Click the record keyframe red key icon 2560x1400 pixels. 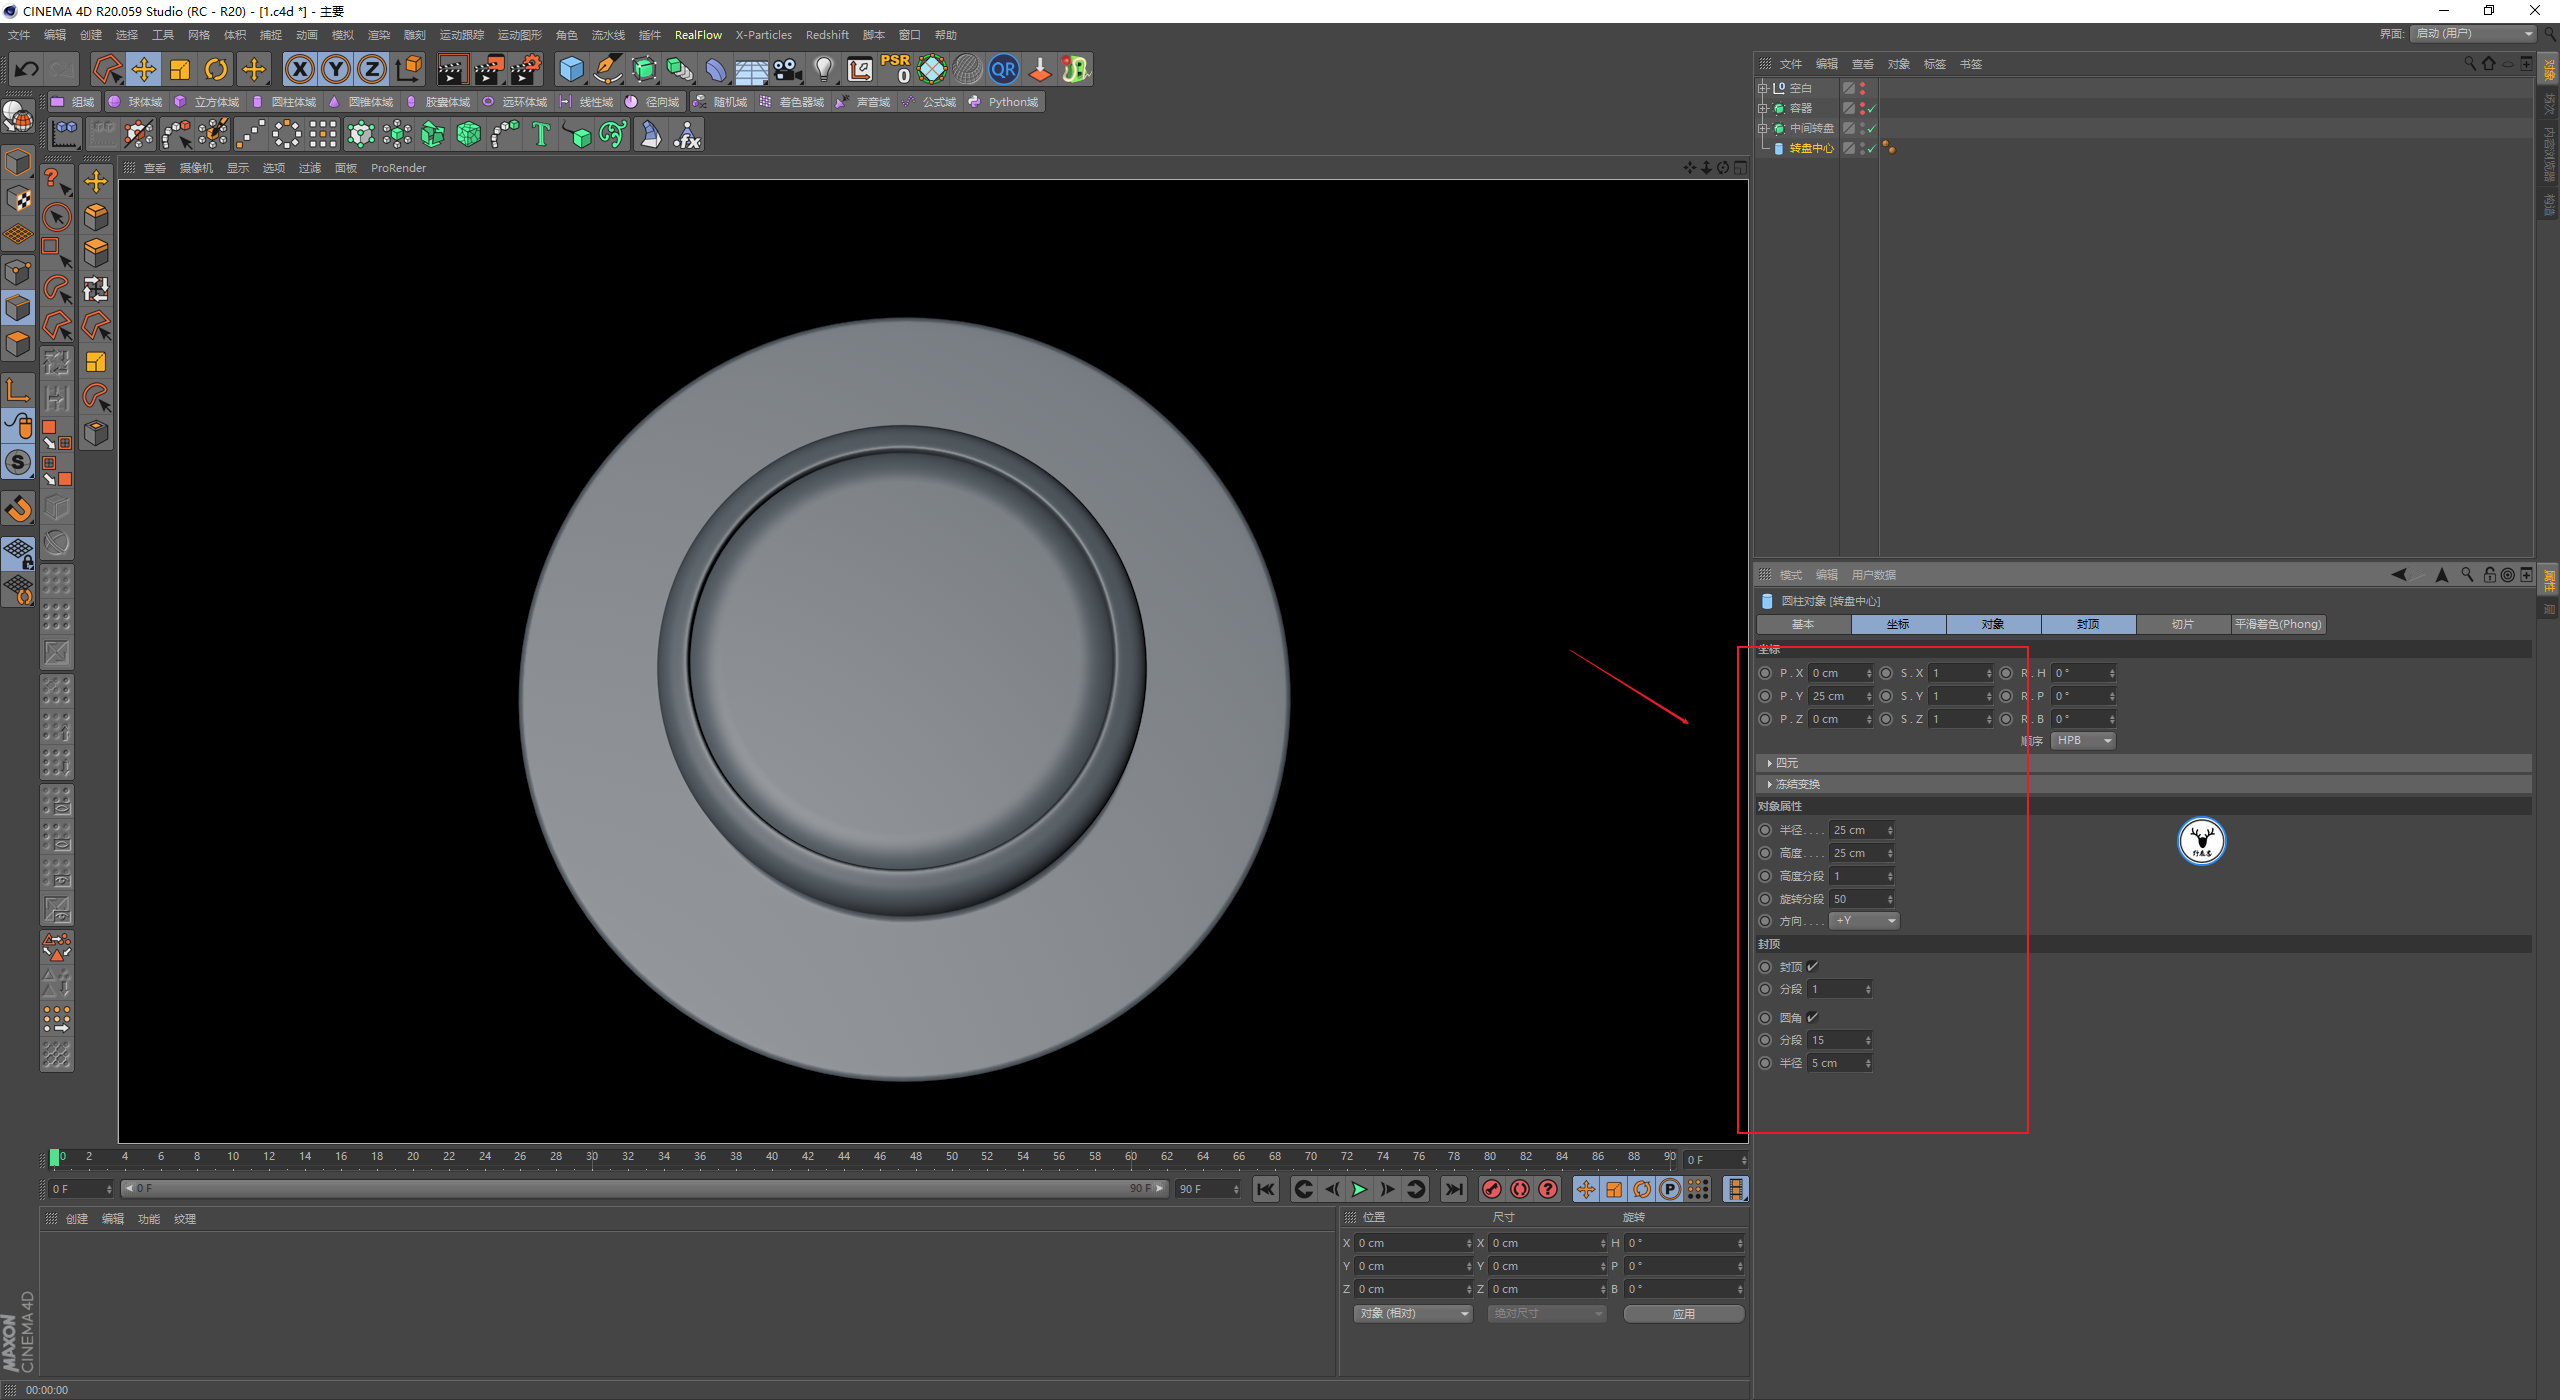click(x=1492, y=1189)
